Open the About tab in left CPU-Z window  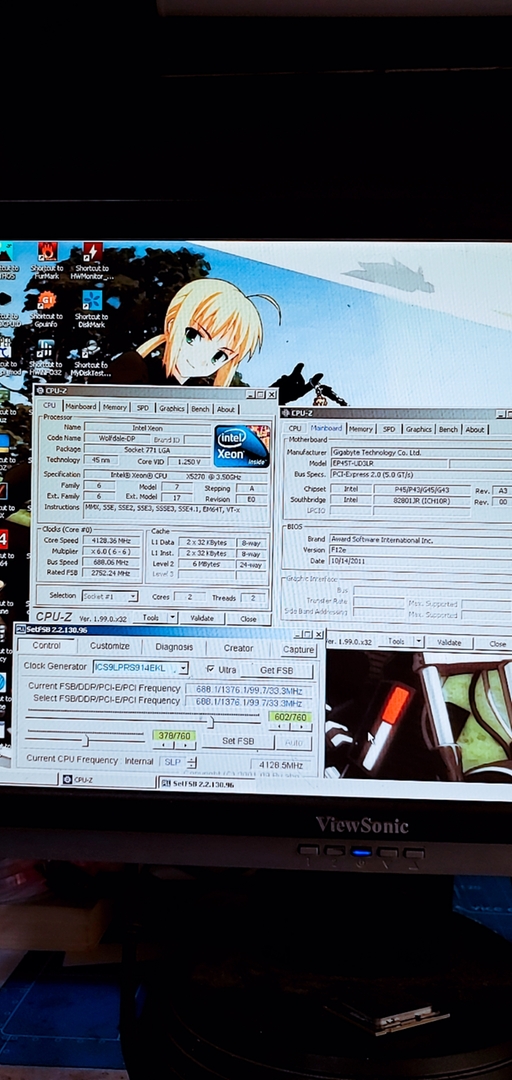point(226,409)
